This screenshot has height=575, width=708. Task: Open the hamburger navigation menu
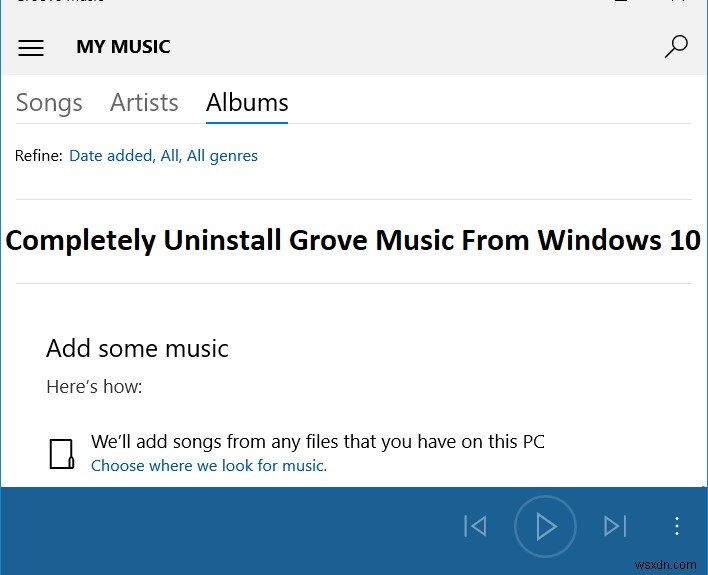[x=31, y=47]
